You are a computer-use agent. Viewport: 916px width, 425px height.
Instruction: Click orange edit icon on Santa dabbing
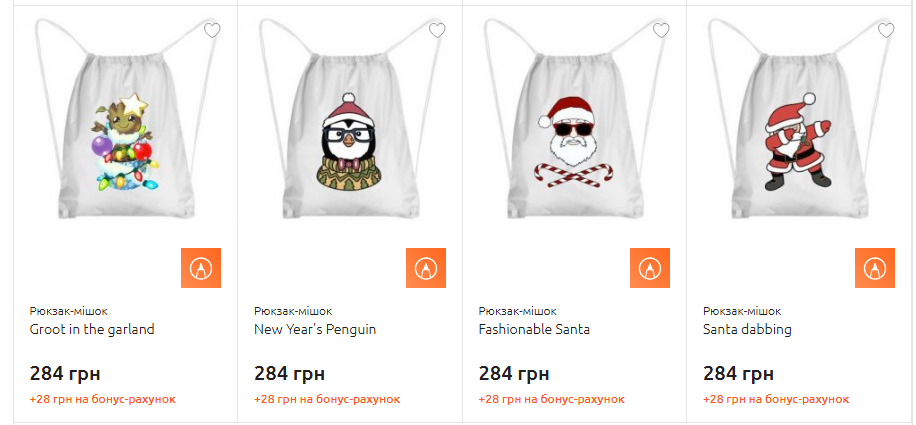tap(875, 268)
